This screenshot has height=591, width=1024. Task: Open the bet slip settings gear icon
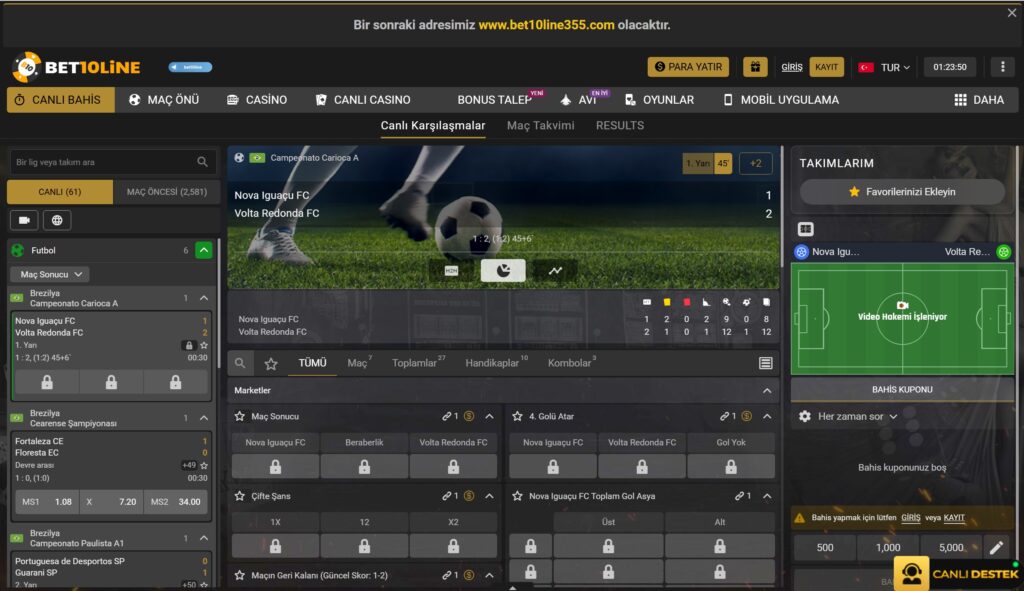pyautogui.click(x=805, y=416)
